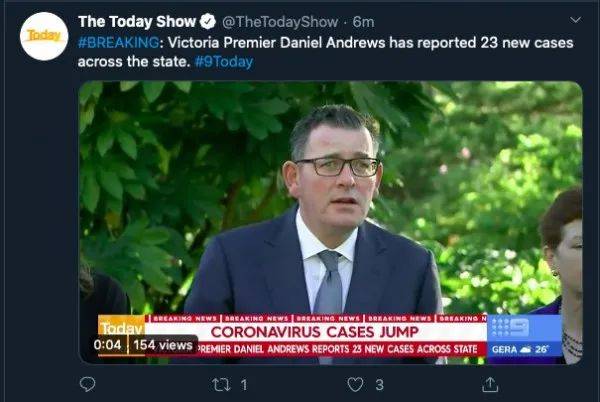Expand tweet options chevron menu
The width and height of the screenshot is (600, 402).
point(576,20)
